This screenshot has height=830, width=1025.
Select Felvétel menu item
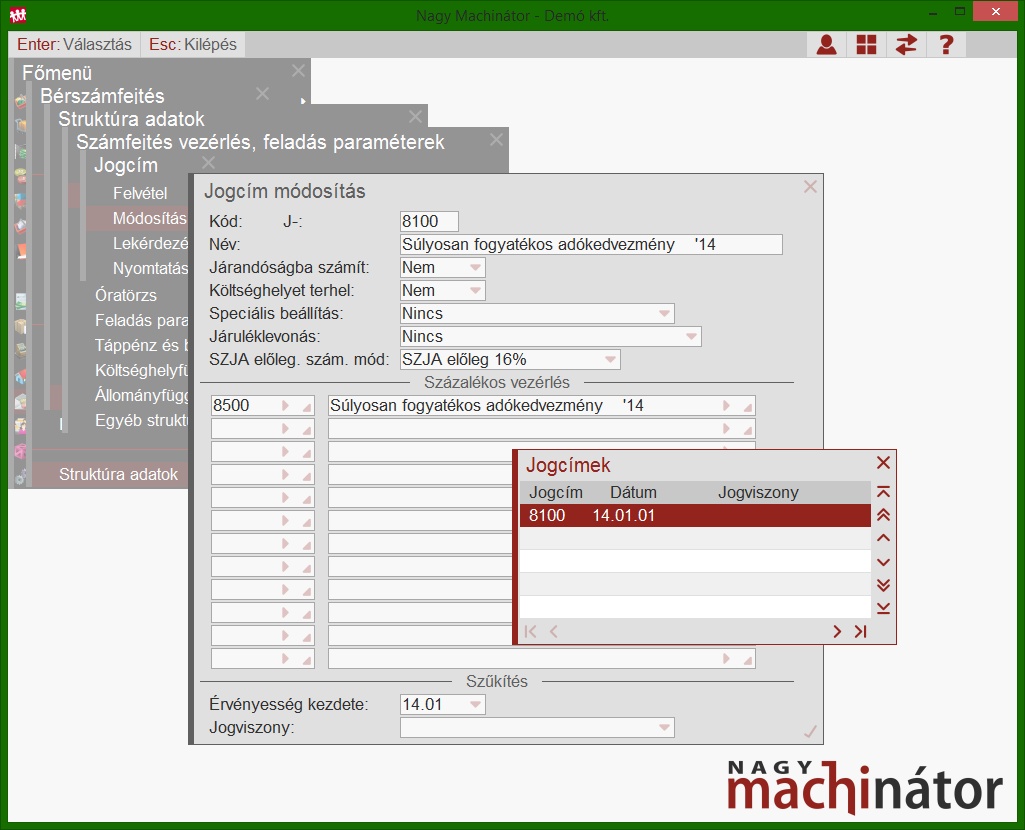click(140, 193)
